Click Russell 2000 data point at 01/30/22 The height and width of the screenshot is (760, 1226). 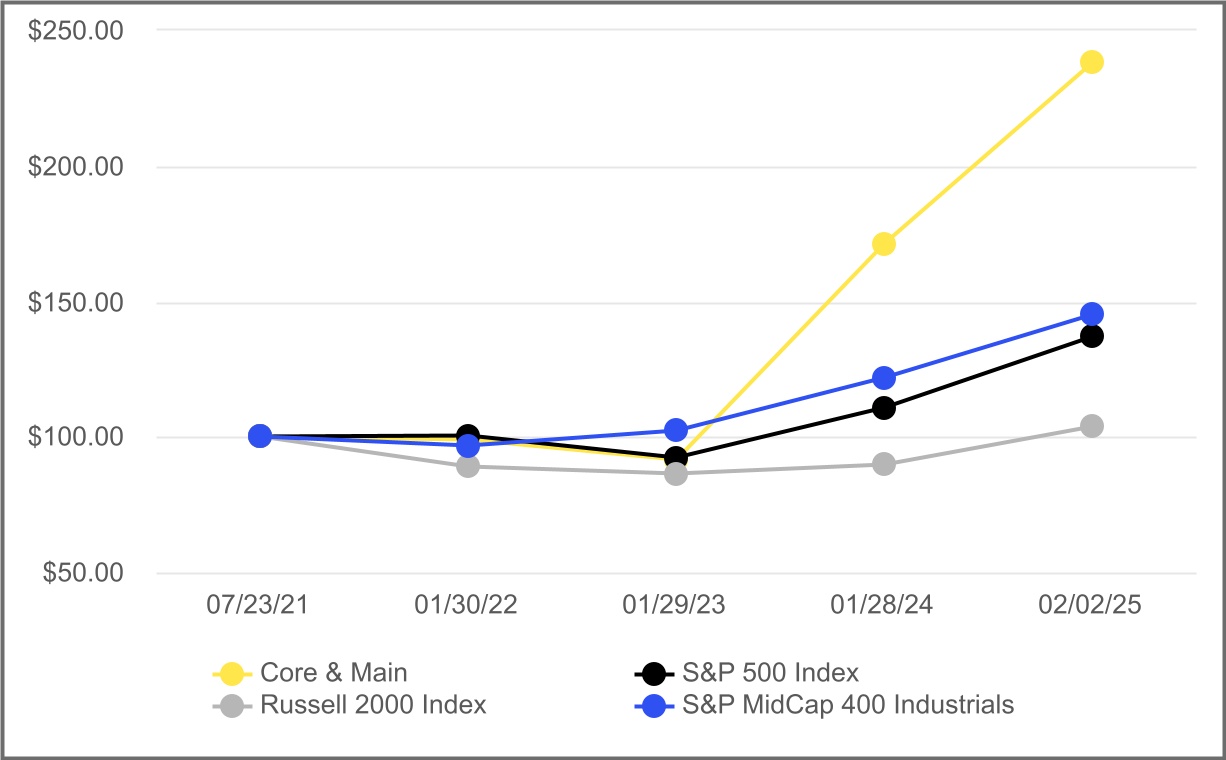pos(468,466)
